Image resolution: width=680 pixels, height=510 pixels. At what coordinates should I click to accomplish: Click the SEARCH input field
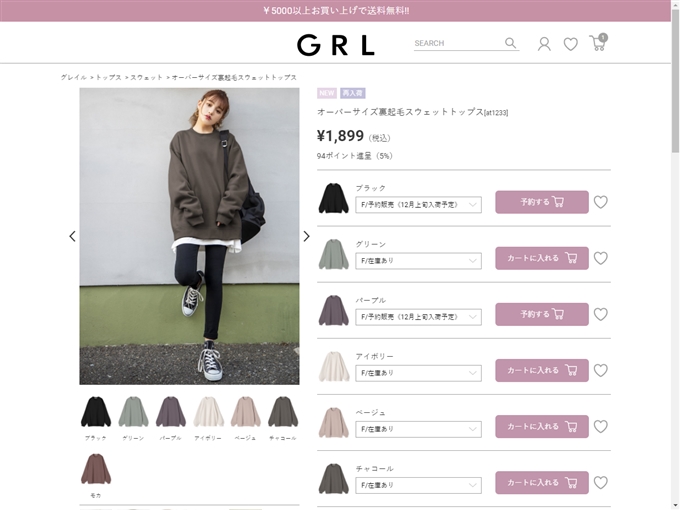(458, 43)
